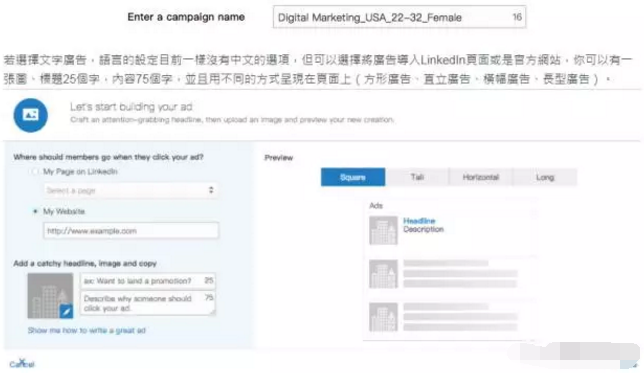Click the campaign name input field
The image size is (644, 373).
tap(399, 17)
